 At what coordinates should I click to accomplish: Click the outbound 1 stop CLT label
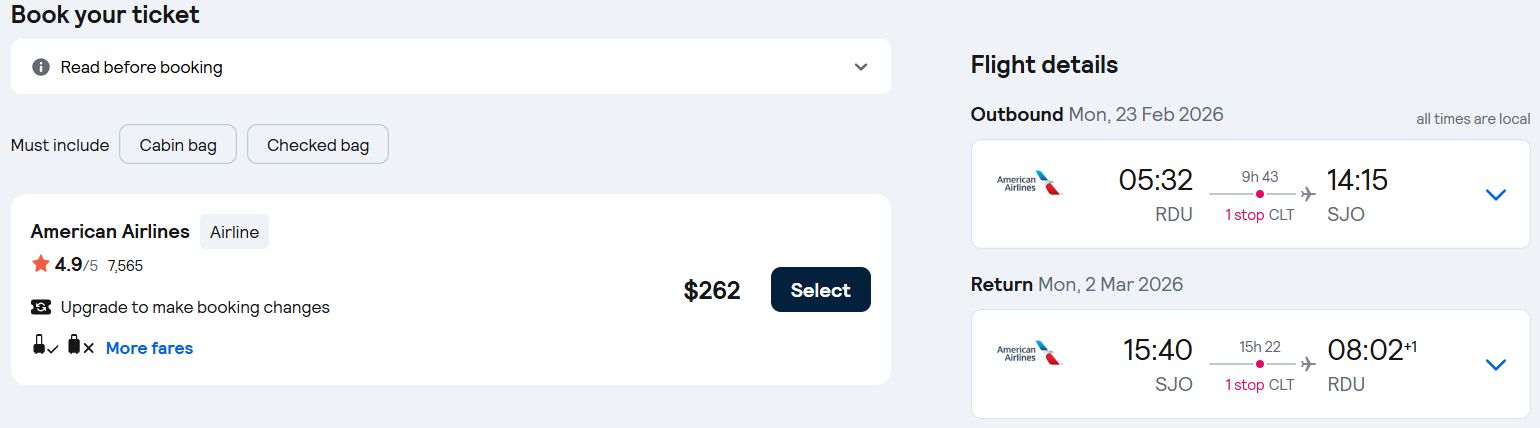coord(1259,215)
